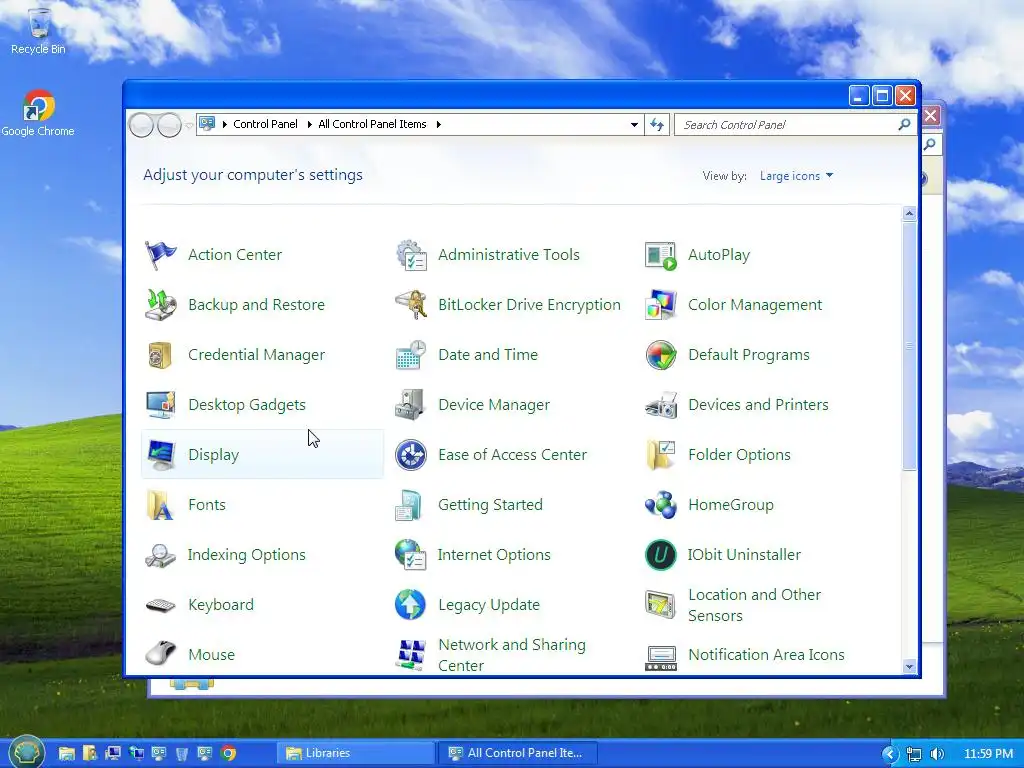
Task: Expand the address bar history dropdown
Action: click(634, 124)
